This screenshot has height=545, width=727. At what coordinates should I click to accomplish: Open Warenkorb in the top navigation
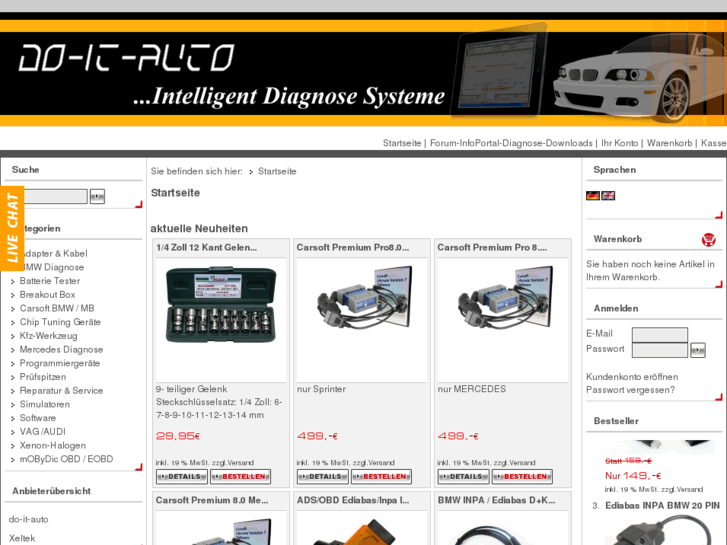point(670,143)
